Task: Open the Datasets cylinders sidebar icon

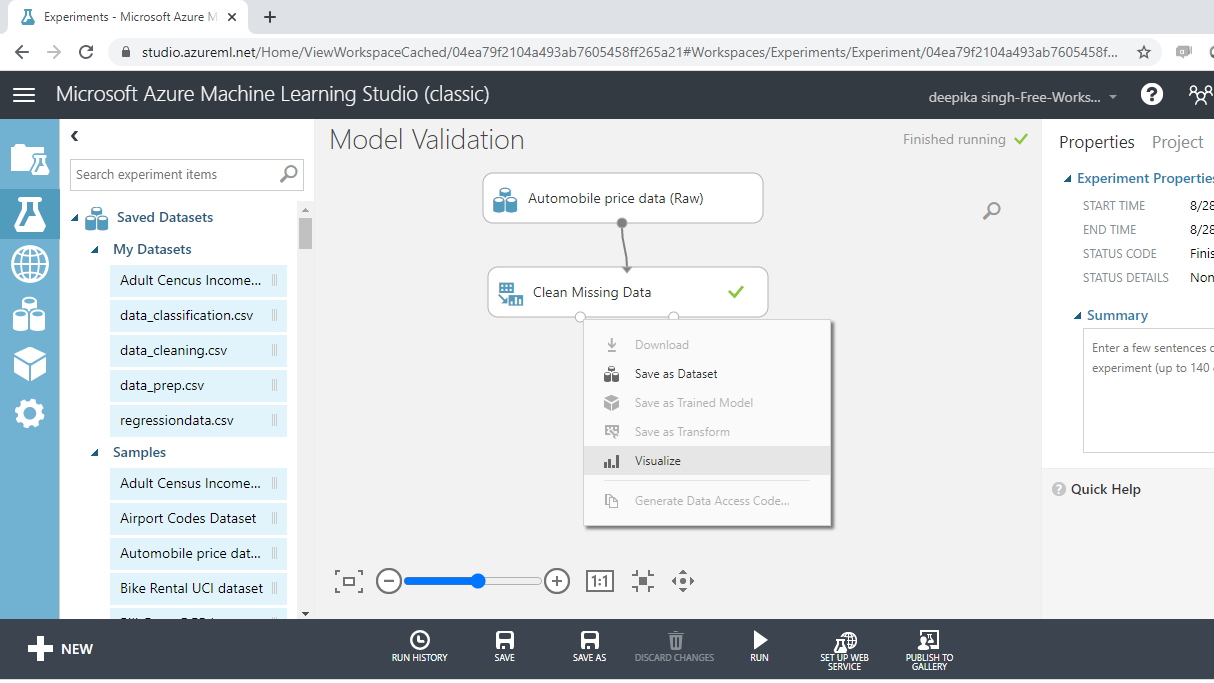Action: [x=29, y=315]
